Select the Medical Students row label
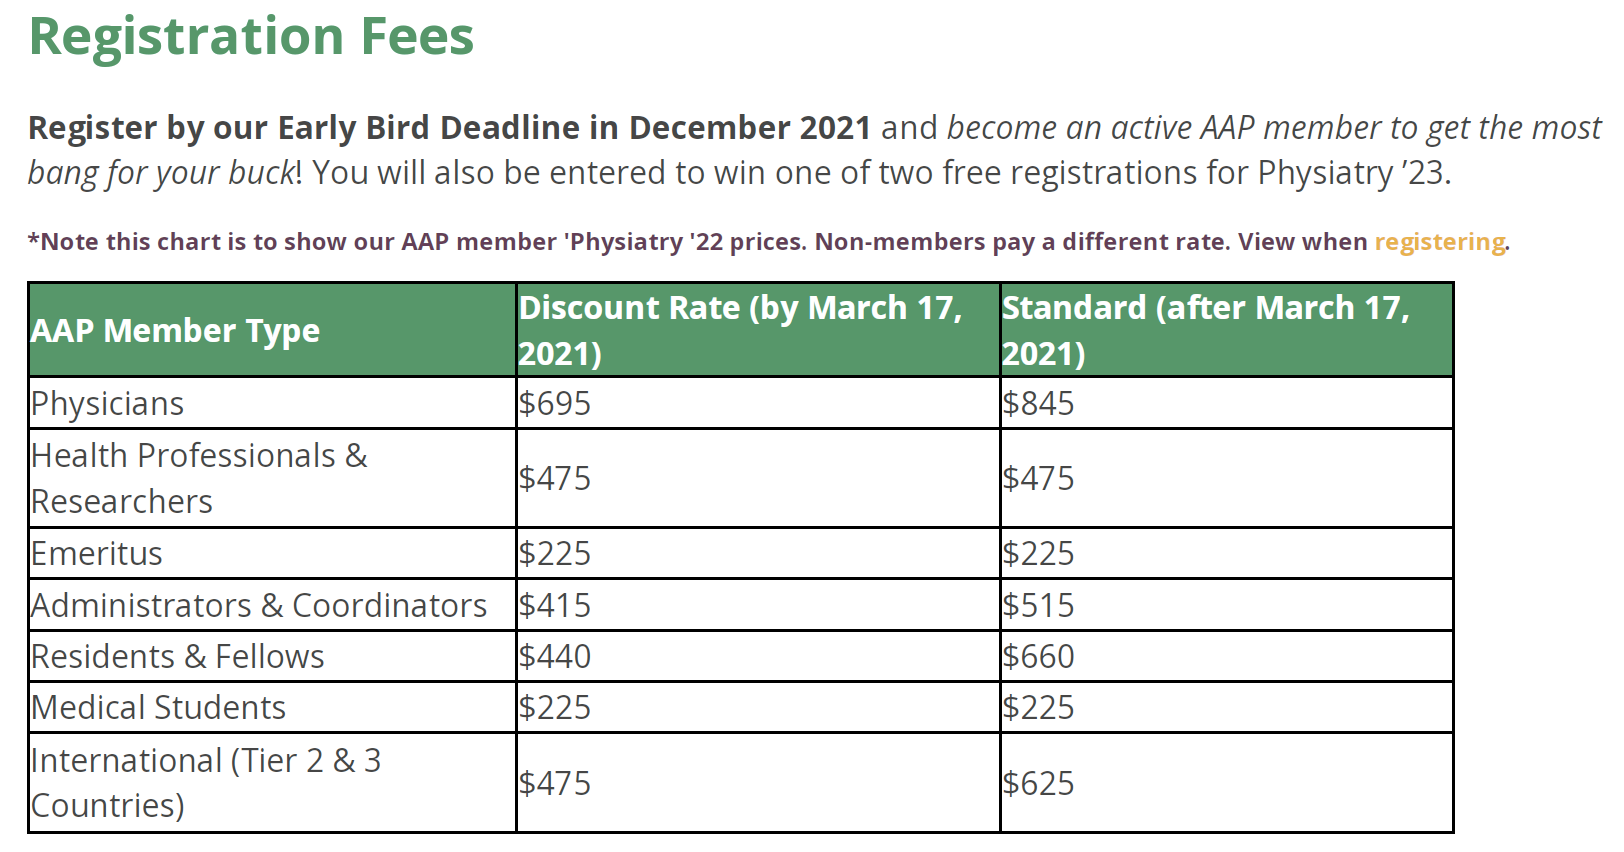Screen dimensions: 1624x852 (x=158, y=707)
